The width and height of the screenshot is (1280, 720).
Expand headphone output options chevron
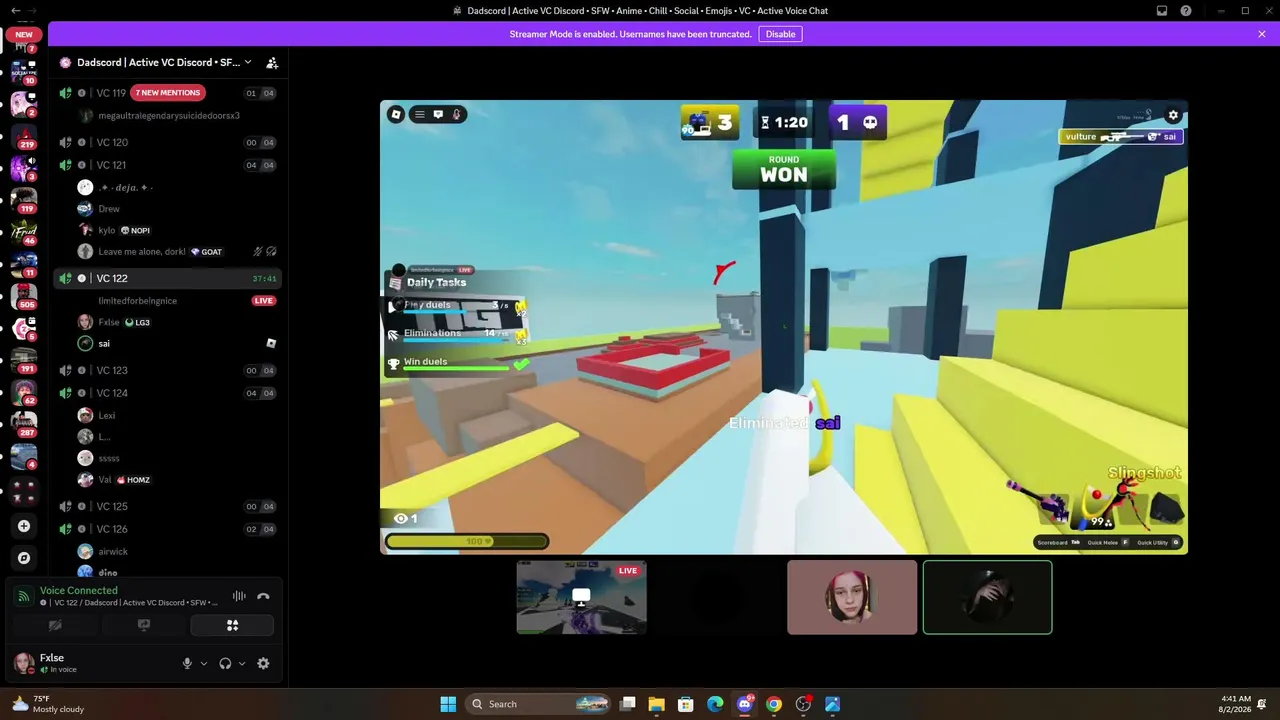tap(242, 663)
